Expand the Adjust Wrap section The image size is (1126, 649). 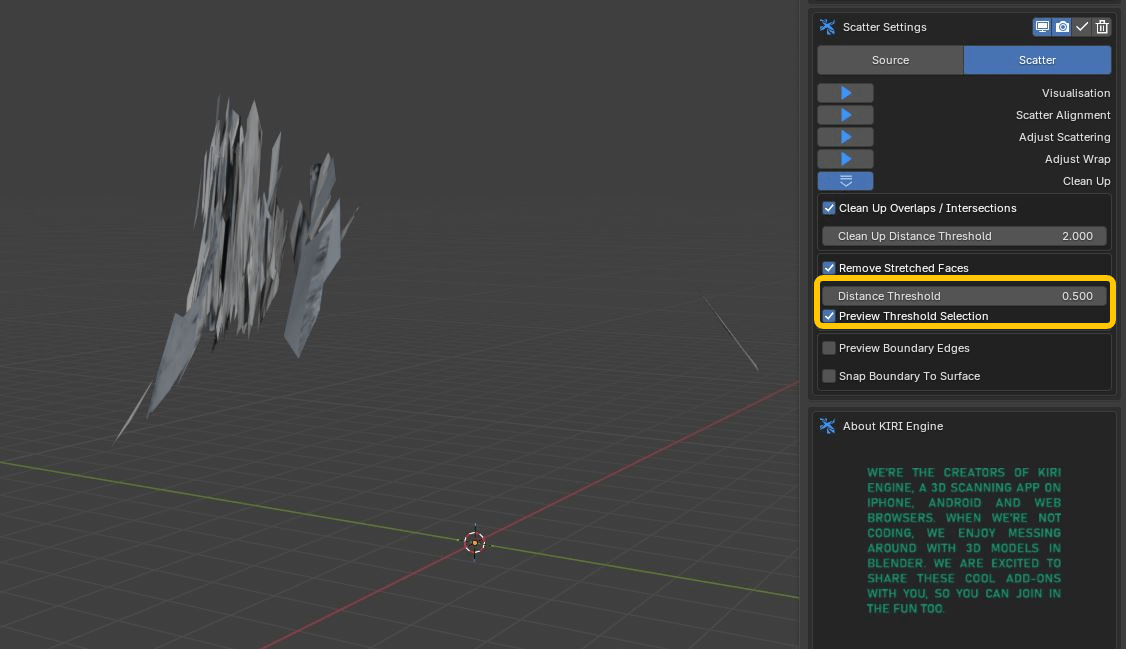845,159
